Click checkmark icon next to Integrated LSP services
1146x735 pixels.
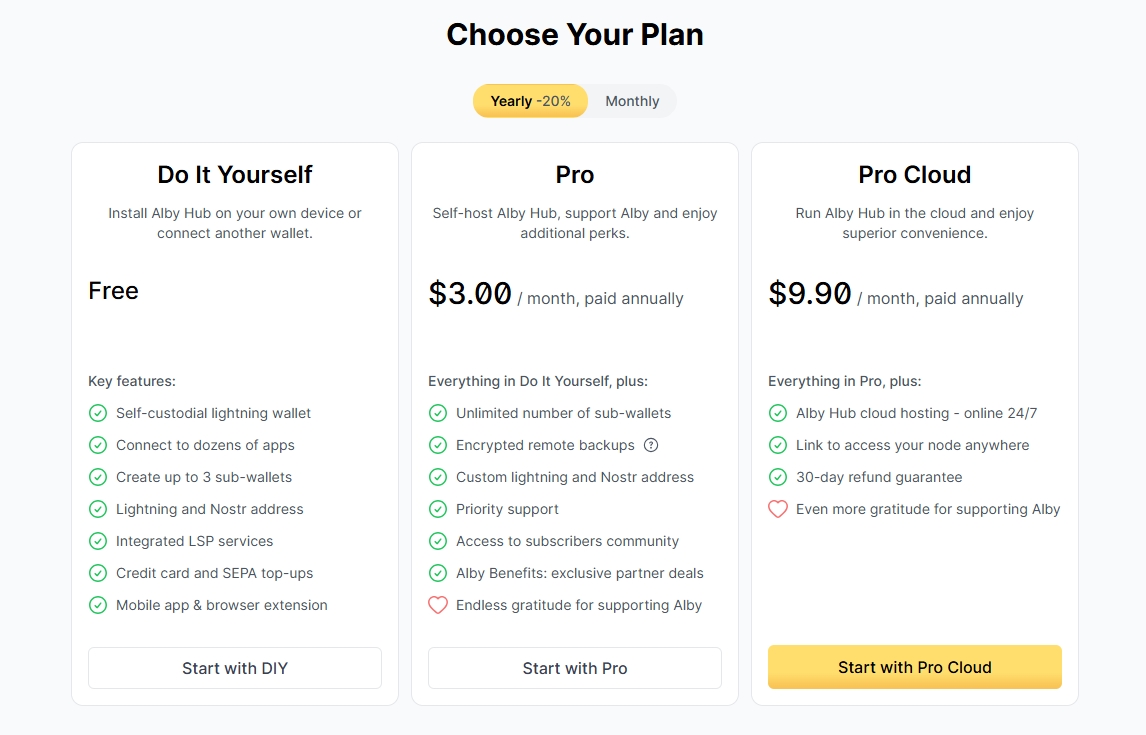98,541
